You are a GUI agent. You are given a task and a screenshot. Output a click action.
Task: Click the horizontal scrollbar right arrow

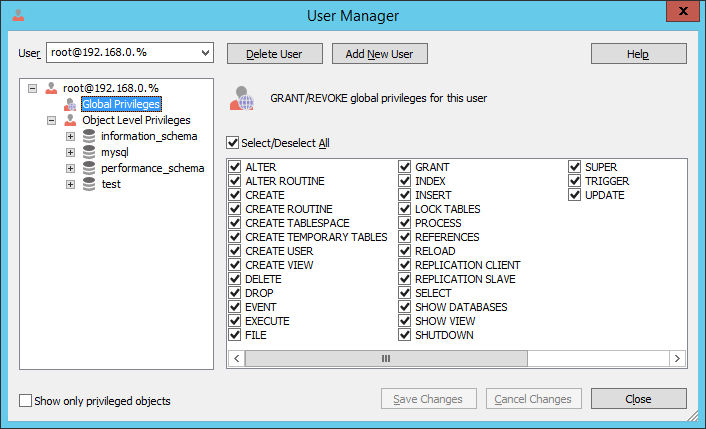(x=677, y=358)
